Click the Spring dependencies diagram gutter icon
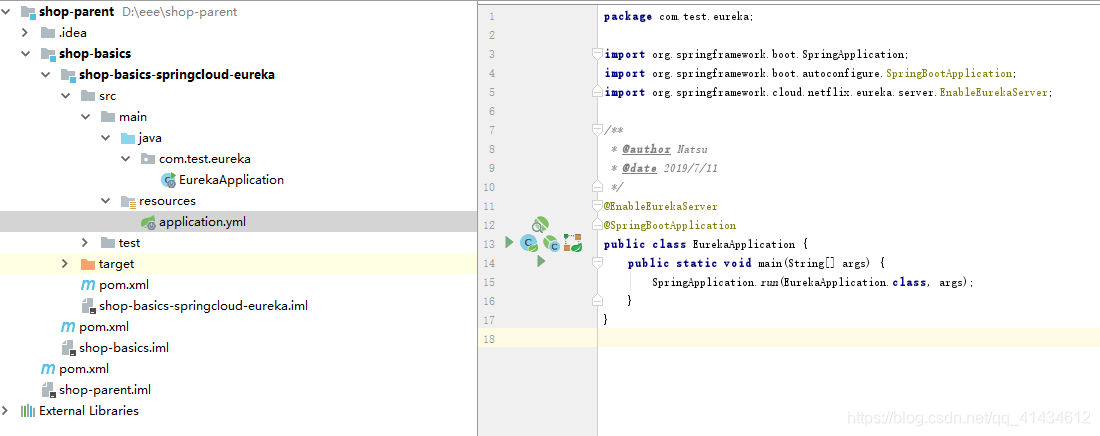1100x436 pixels. 573,244
